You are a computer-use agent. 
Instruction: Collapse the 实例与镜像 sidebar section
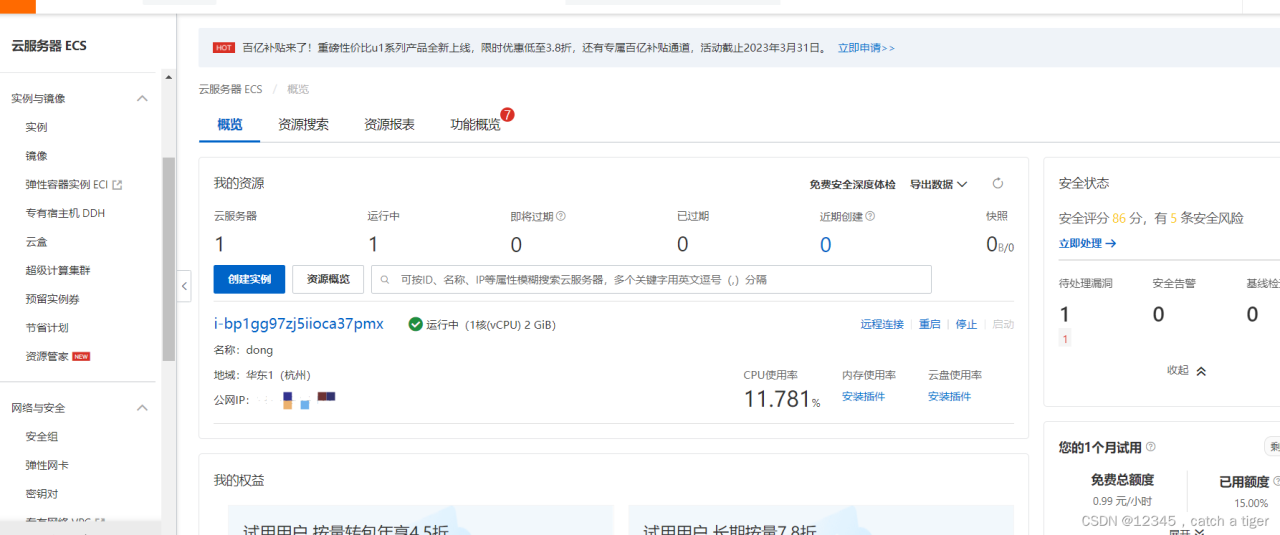pos(142,98)
